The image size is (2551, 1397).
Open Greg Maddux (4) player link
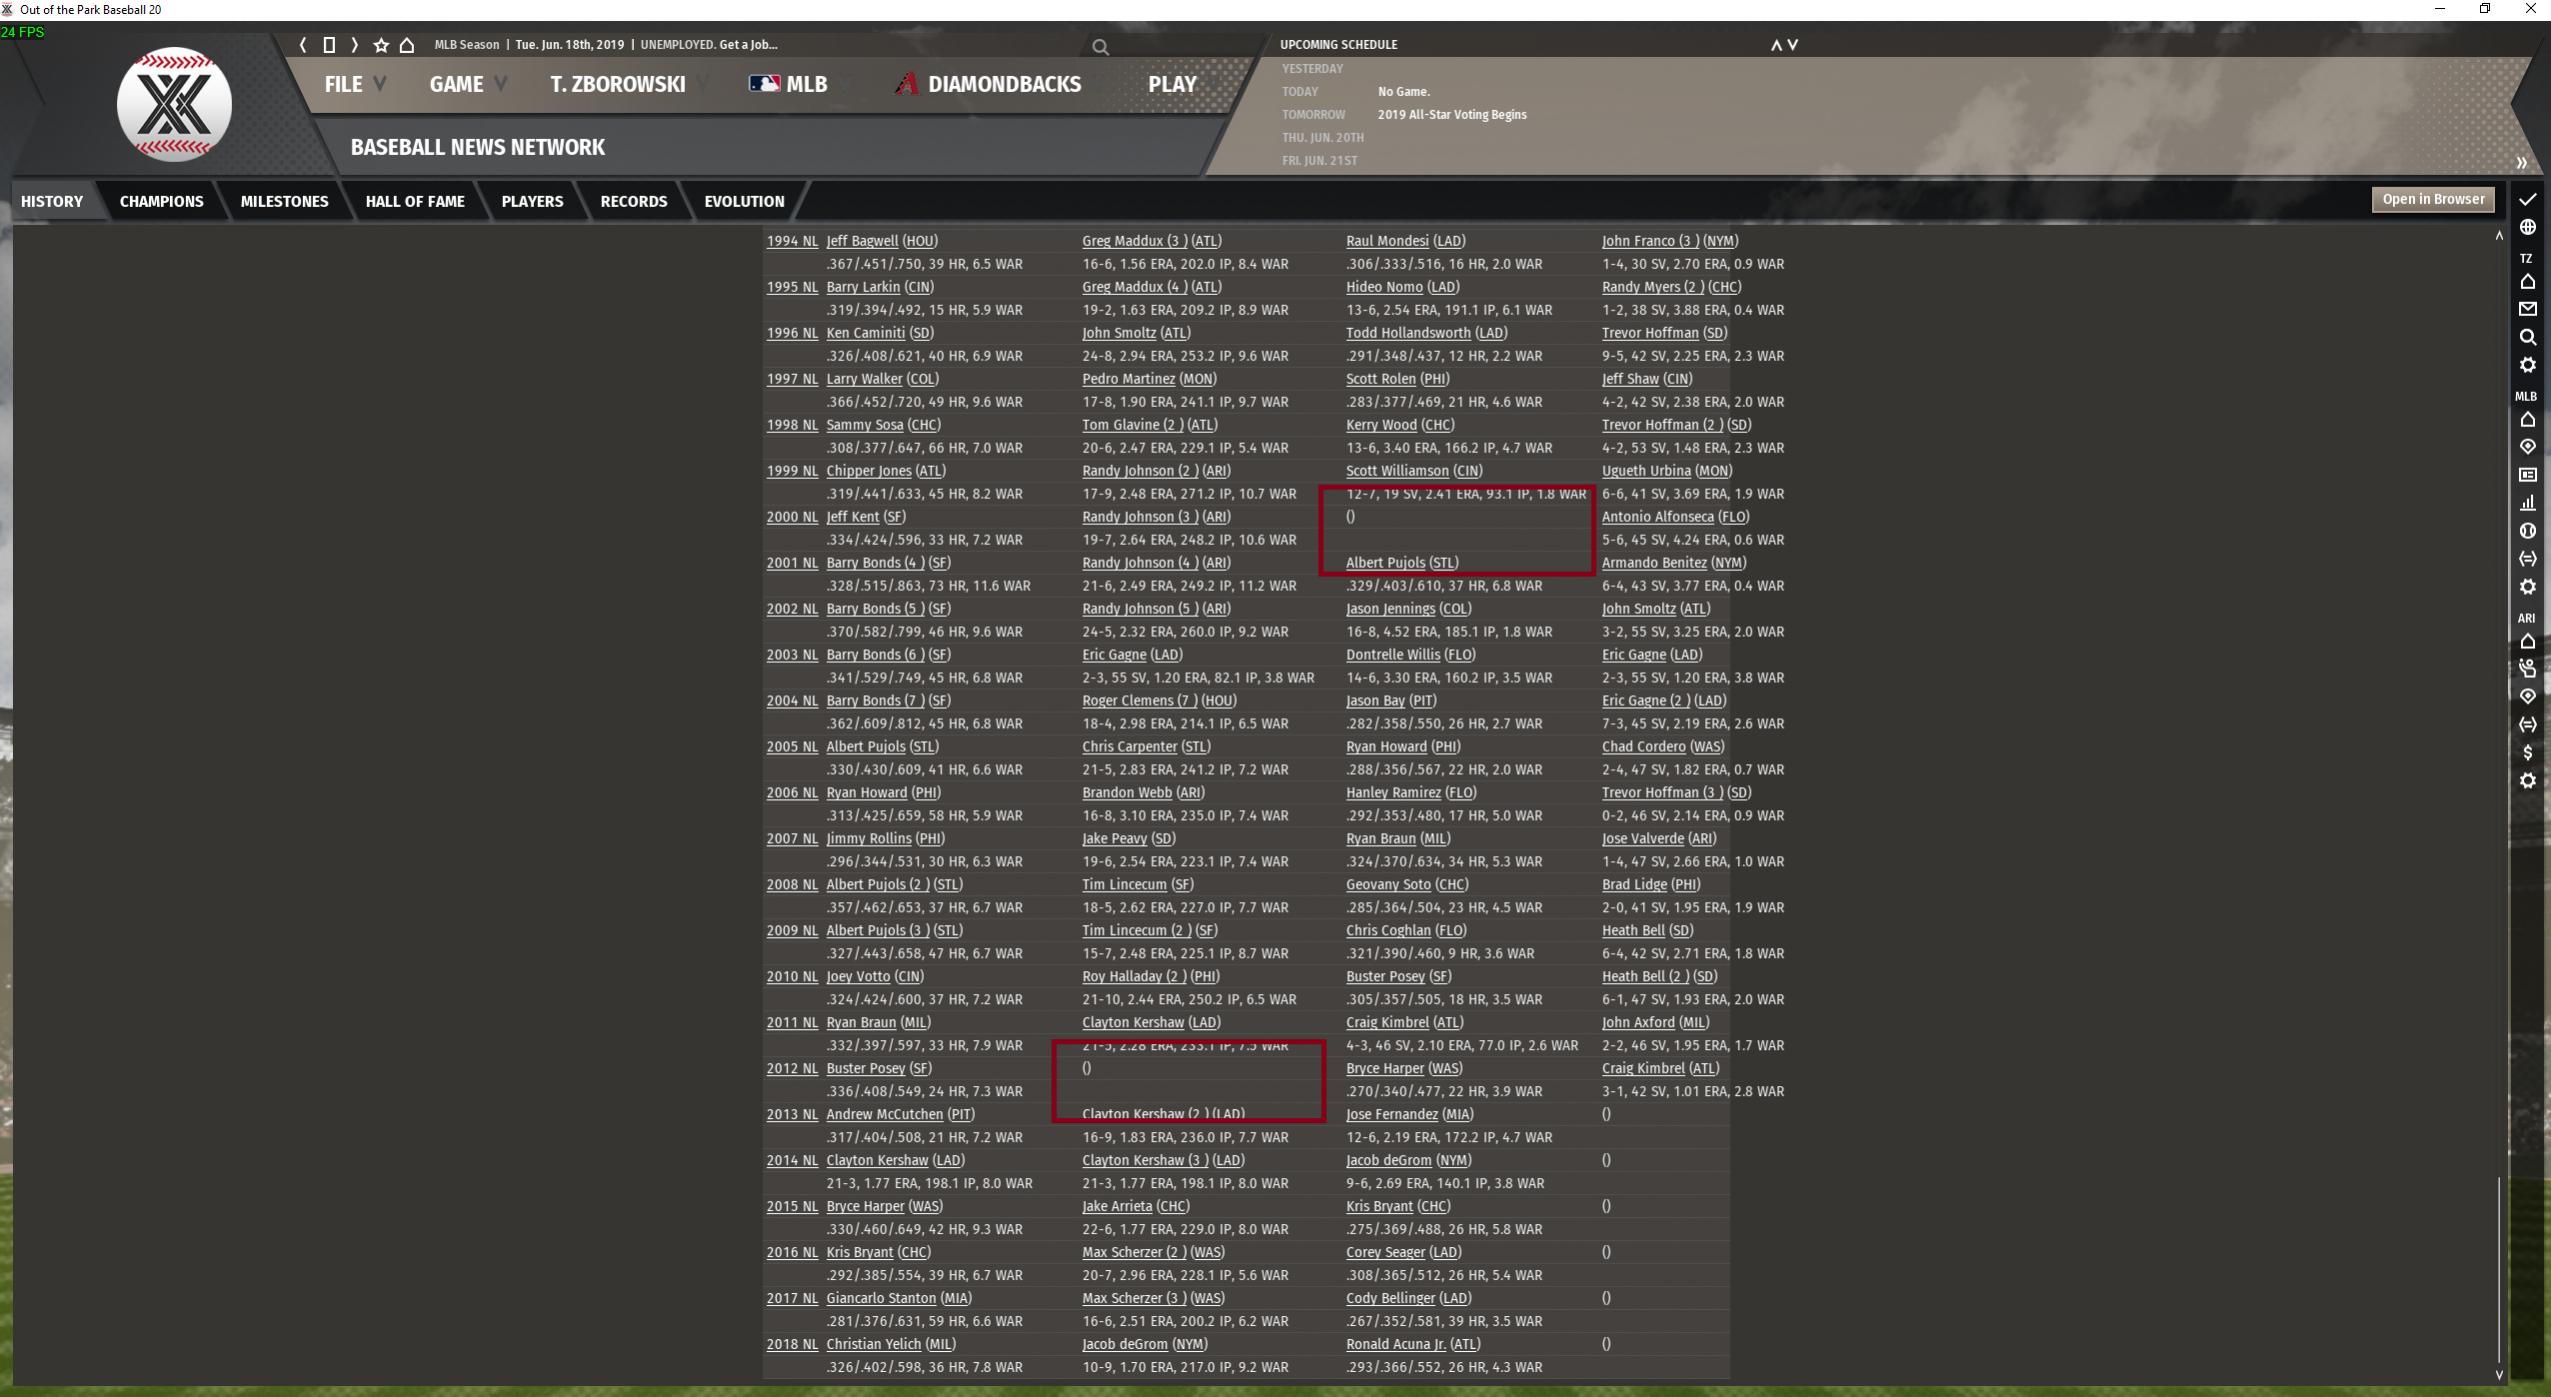click(x=1134, y=287)
